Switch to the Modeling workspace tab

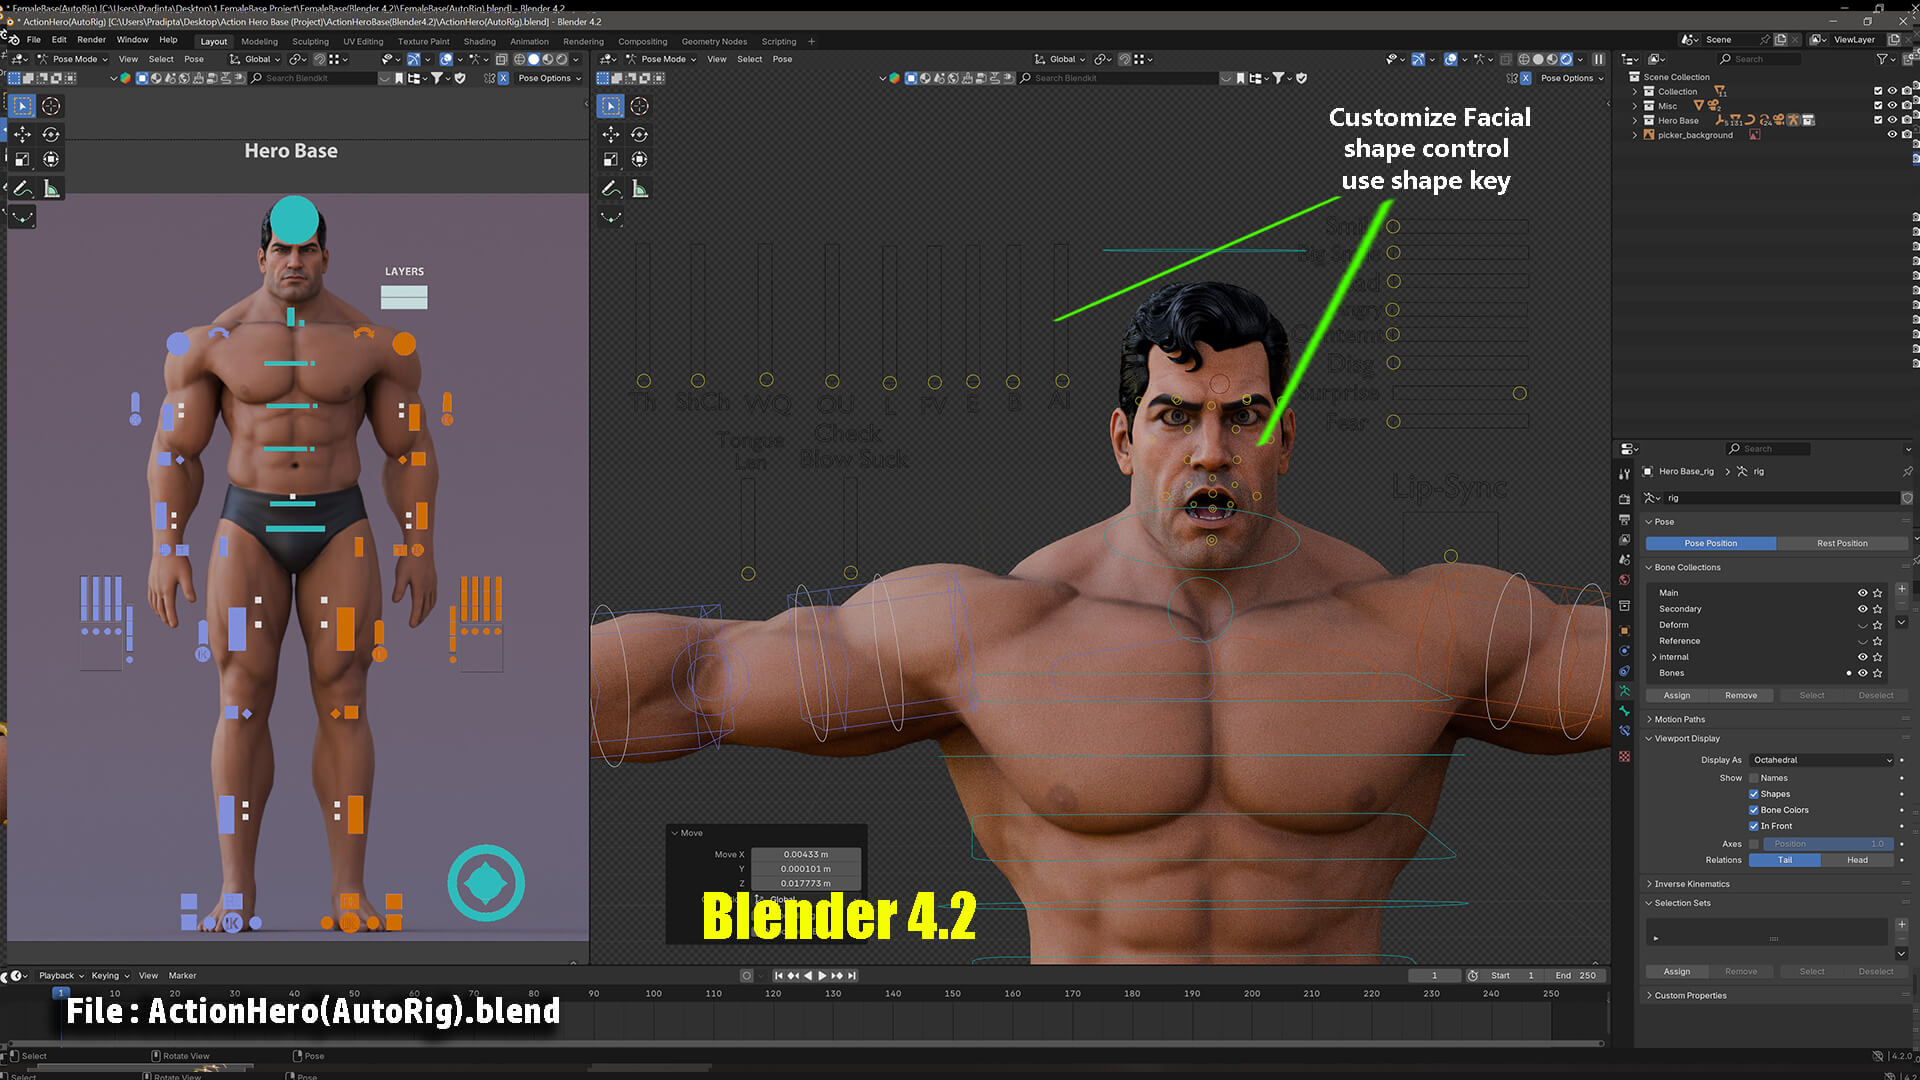coord(259,42)
